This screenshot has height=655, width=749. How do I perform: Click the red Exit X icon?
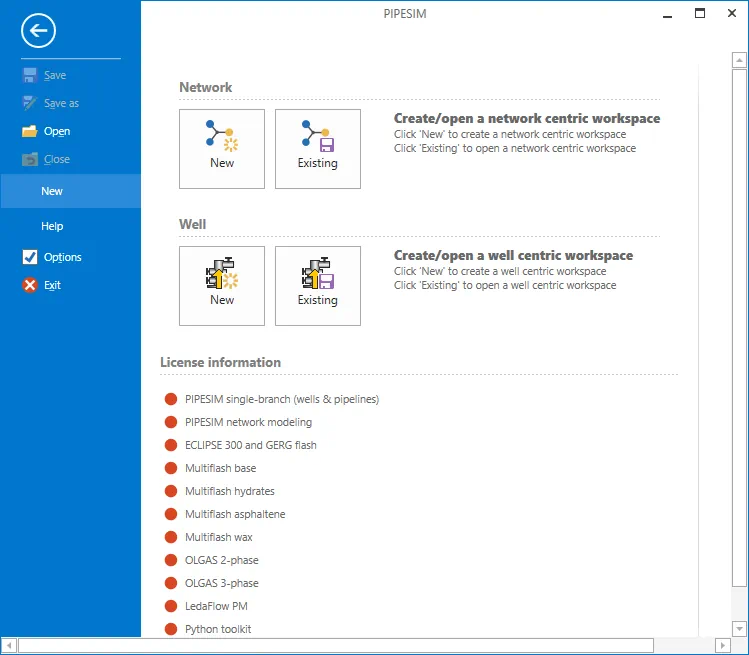[30, 285]
